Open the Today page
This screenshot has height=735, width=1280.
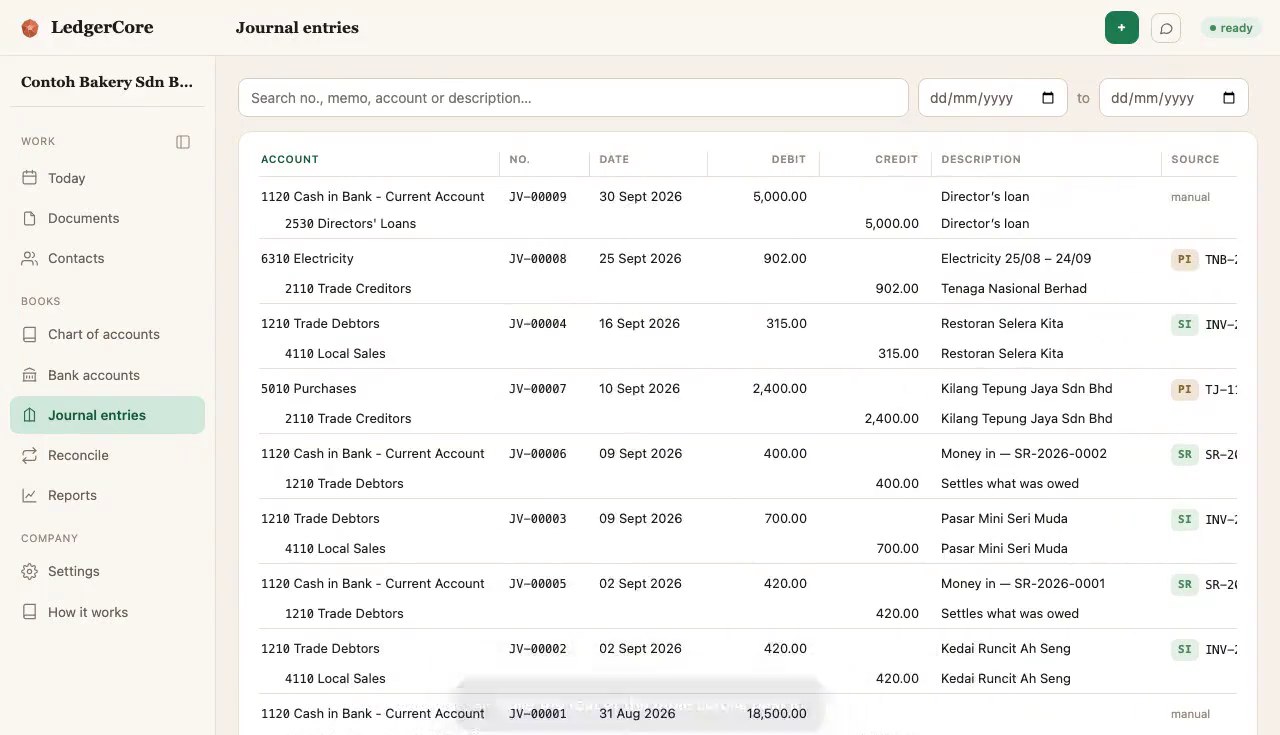point(107,178)
